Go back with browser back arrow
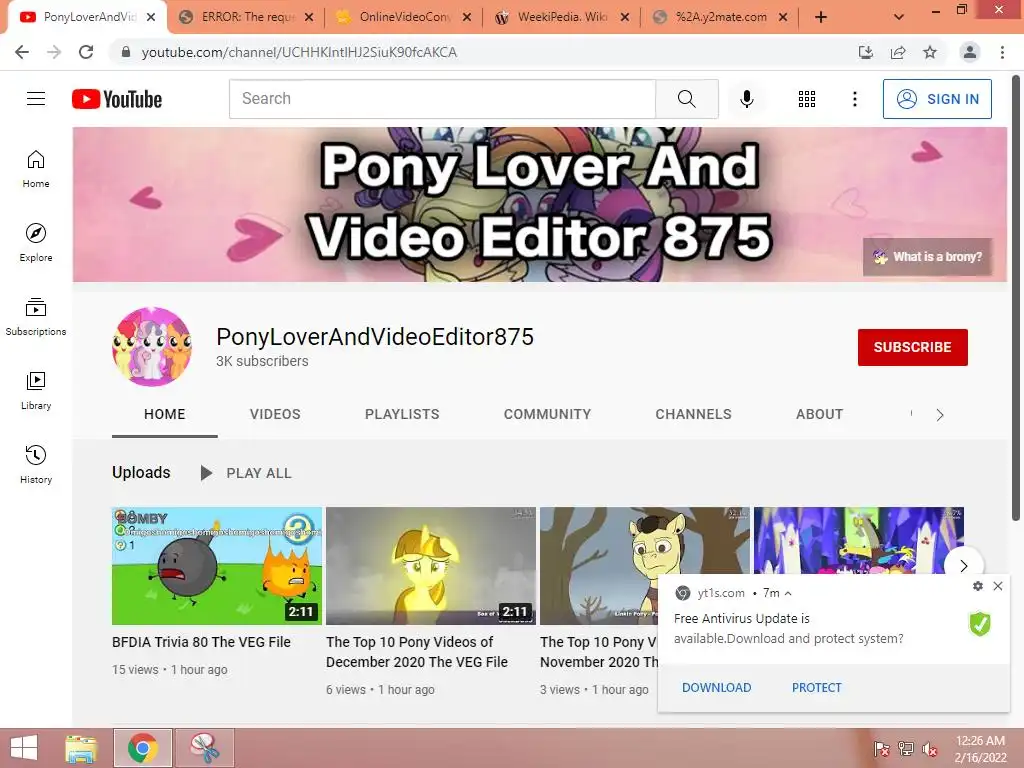Viewport: 1024px width, 768px height. [x=22, y=52]
